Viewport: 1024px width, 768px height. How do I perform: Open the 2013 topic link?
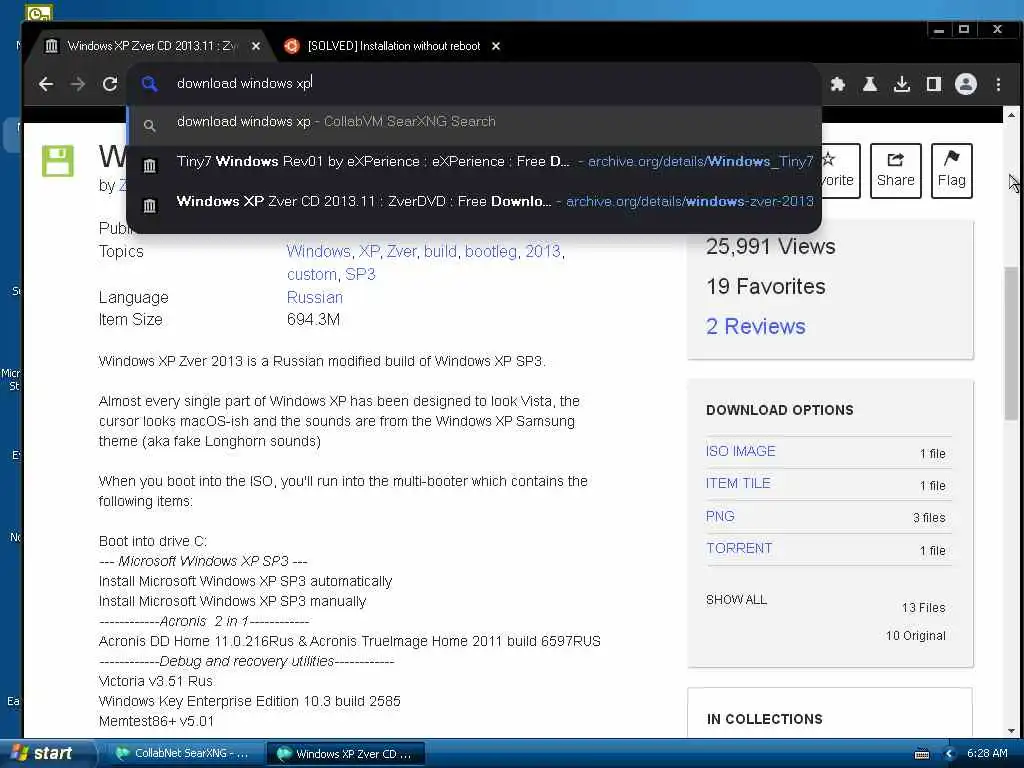pos(543,251)
